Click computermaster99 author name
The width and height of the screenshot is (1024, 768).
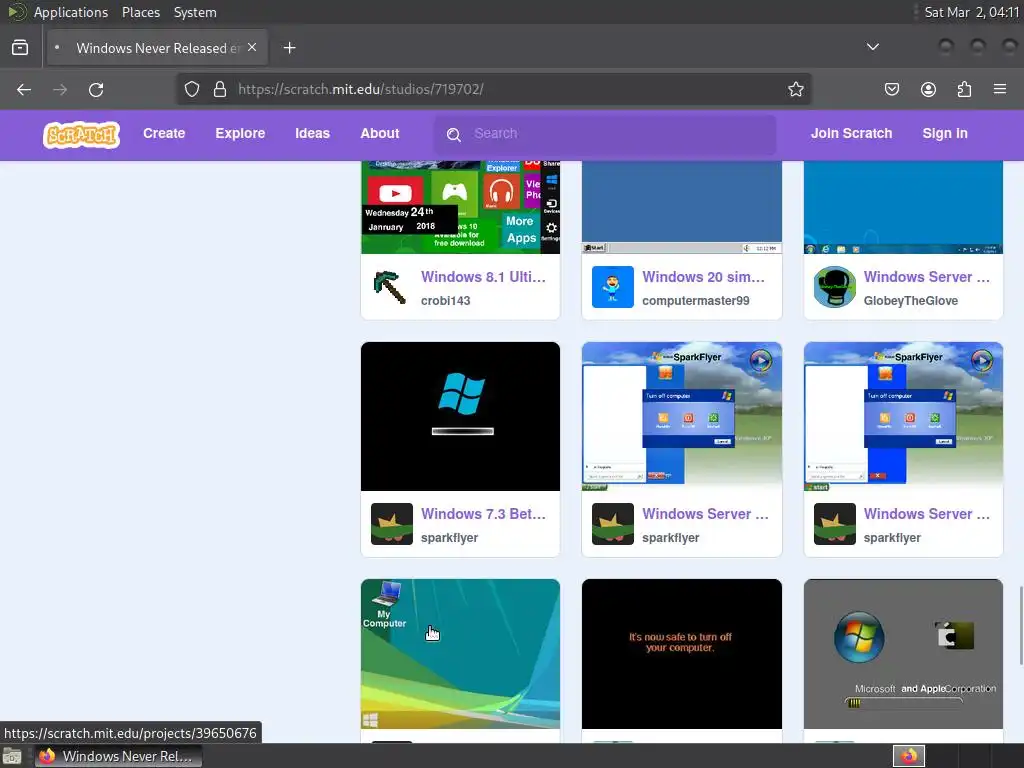pyautogui.click(x=696, y=300)
